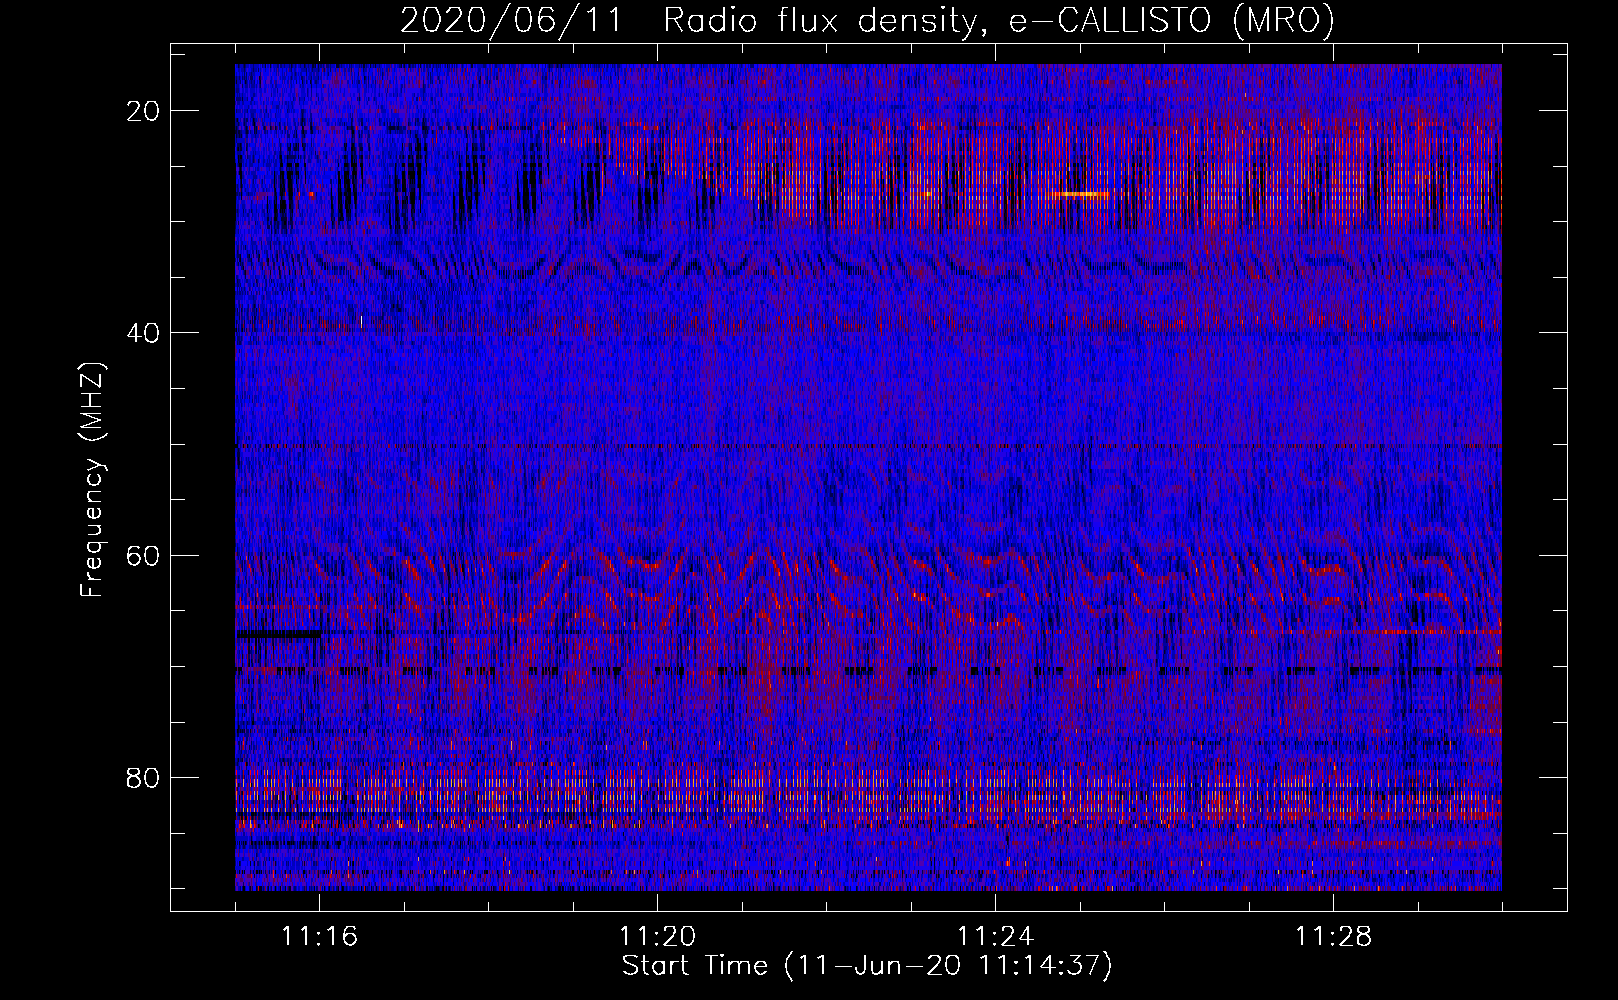1618x1000 pixels.
Task: Select the "Frequency (MHZ)" y-axis label
Action: click(x=92, y=480)
